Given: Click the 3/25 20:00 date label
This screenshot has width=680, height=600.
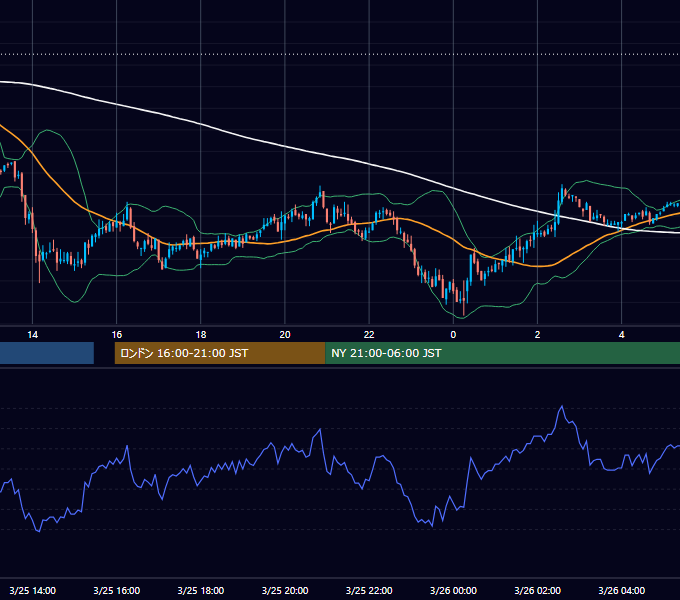Looking at the screenshot, I should [285, 590].
